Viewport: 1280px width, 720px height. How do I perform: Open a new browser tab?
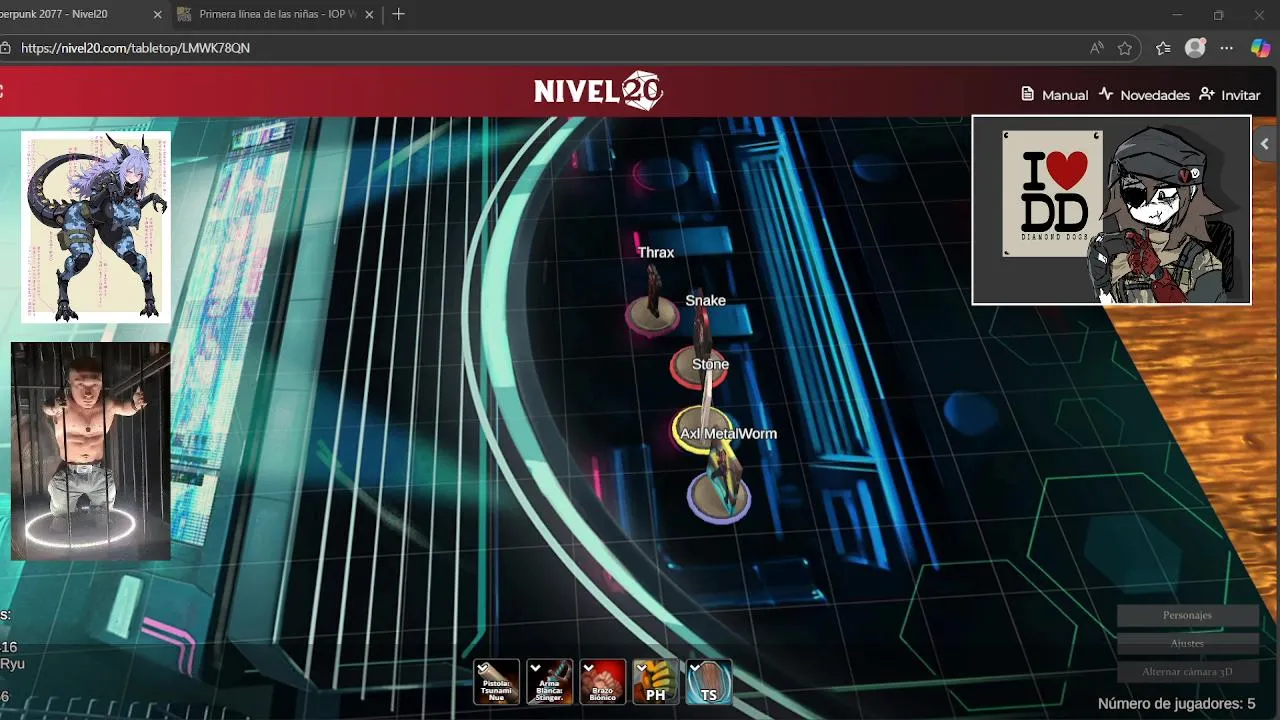coord(399,14)
